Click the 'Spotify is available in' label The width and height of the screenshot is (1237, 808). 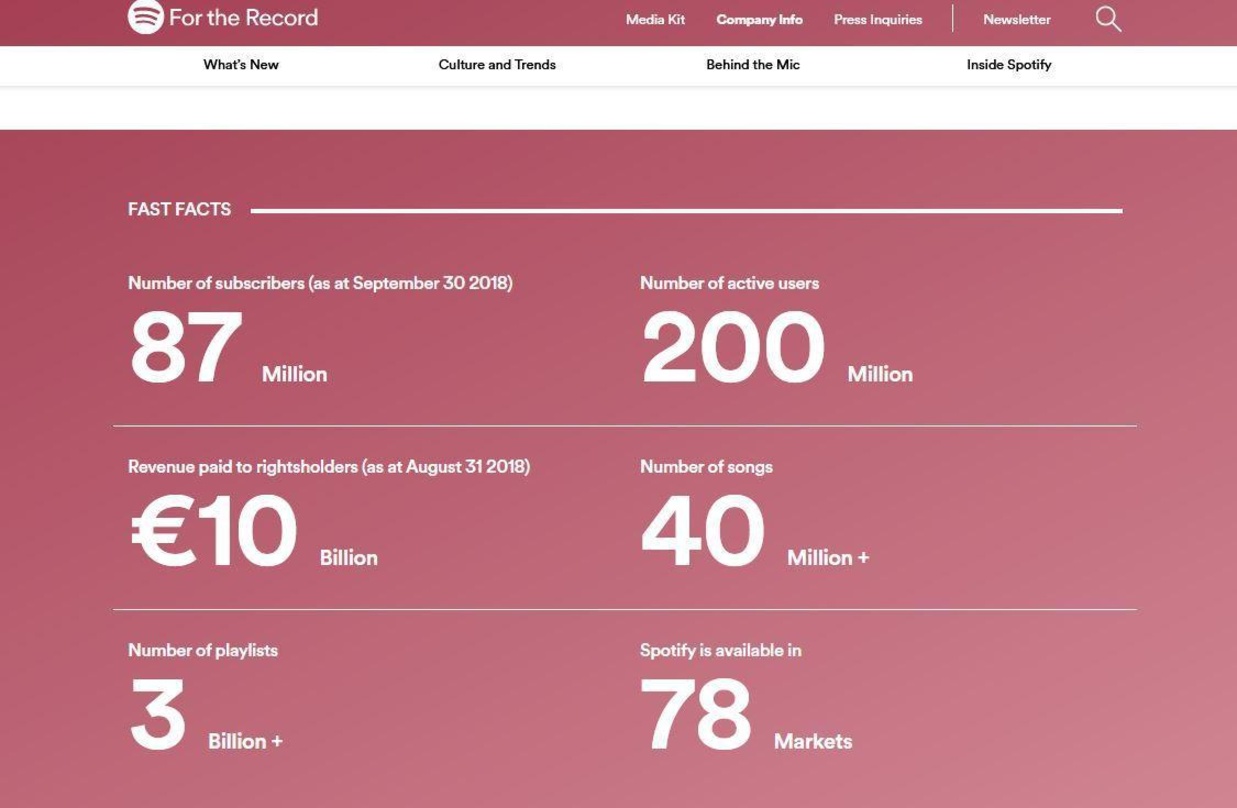tap(720, 650)
